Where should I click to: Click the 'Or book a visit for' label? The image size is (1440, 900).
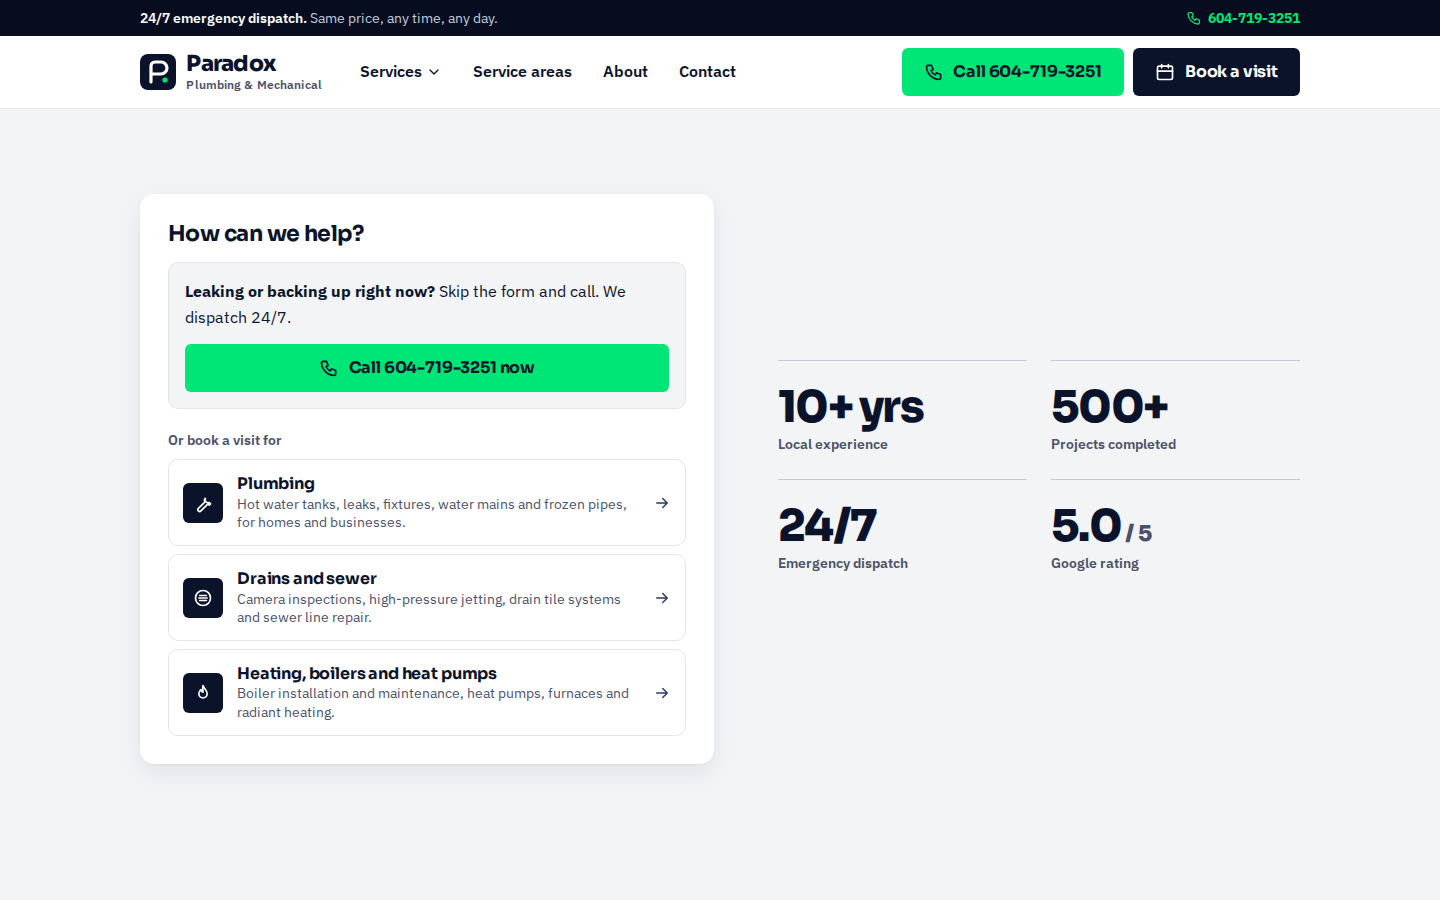coord(225,440)
